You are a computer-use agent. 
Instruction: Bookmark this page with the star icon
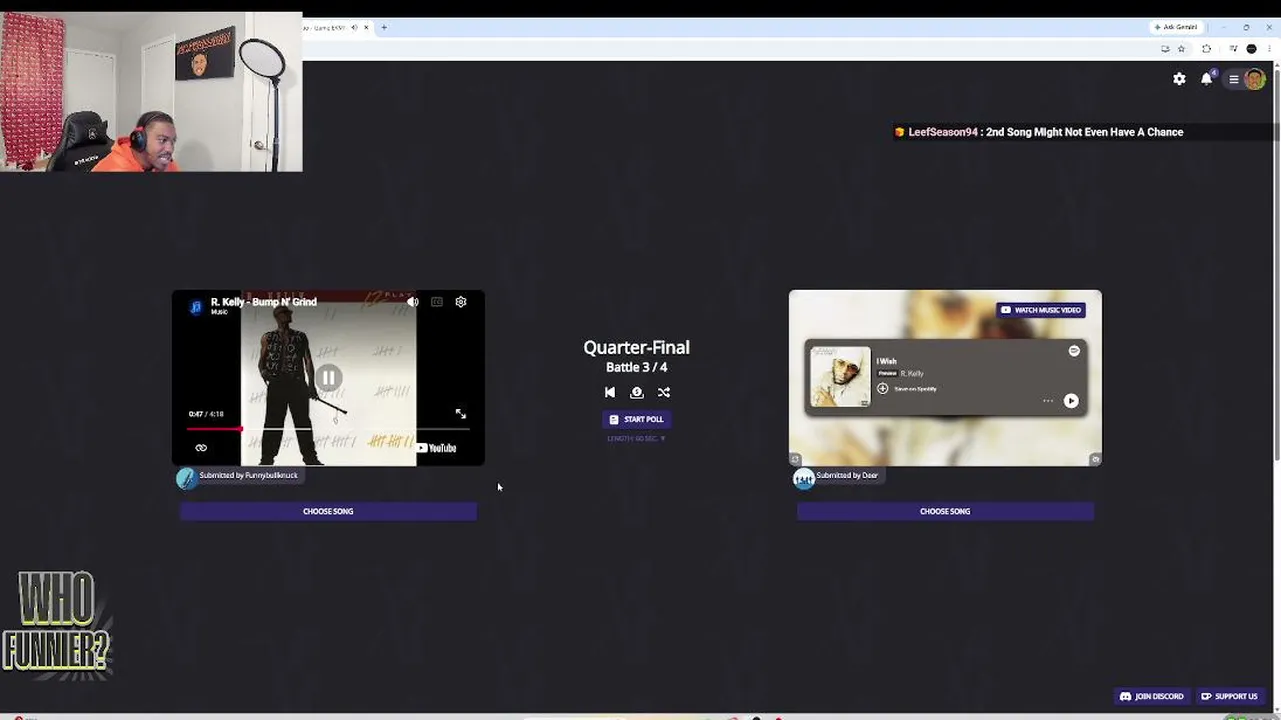tap(1181, 49)
